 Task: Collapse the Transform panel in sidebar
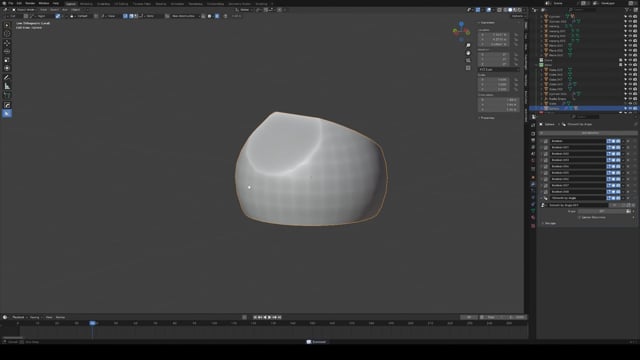click(x=487, y=23)
